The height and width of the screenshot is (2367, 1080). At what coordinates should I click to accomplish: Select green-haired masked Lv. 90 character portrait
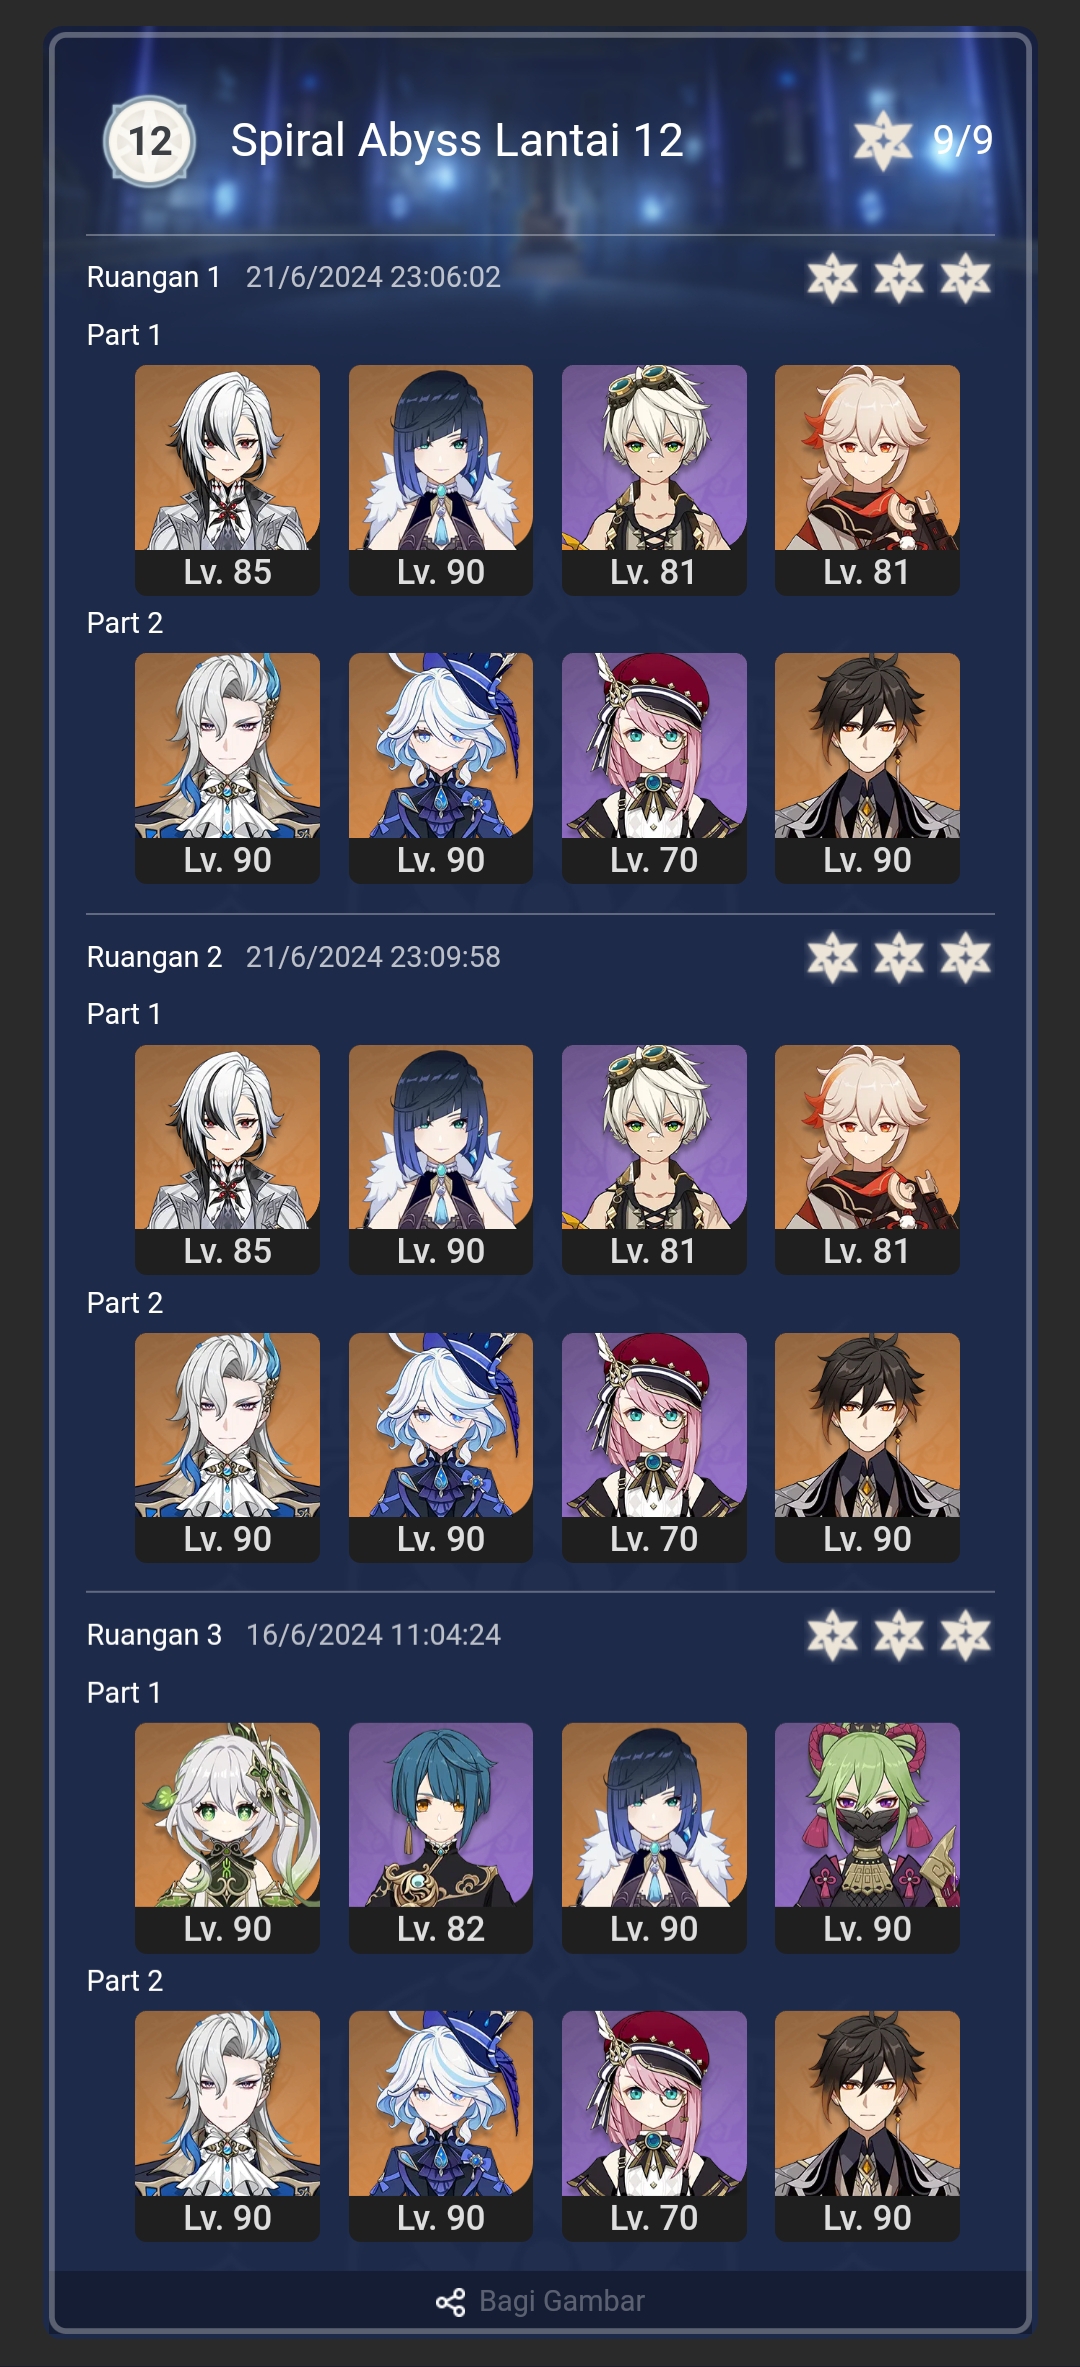click(867, 1838)
